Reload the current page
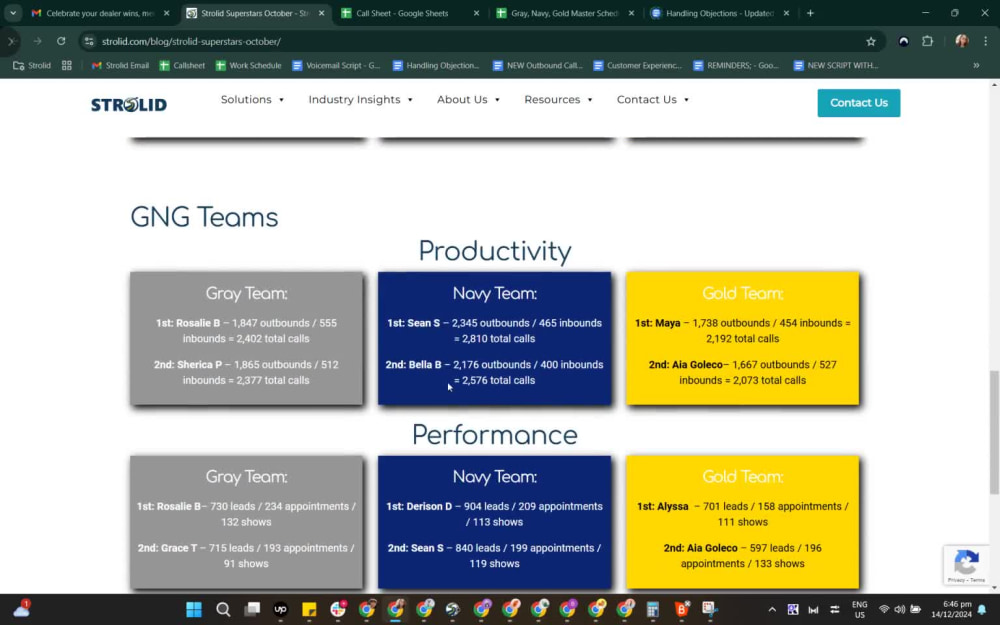Viewport: 1000px width, 625px height. point(61,41)
